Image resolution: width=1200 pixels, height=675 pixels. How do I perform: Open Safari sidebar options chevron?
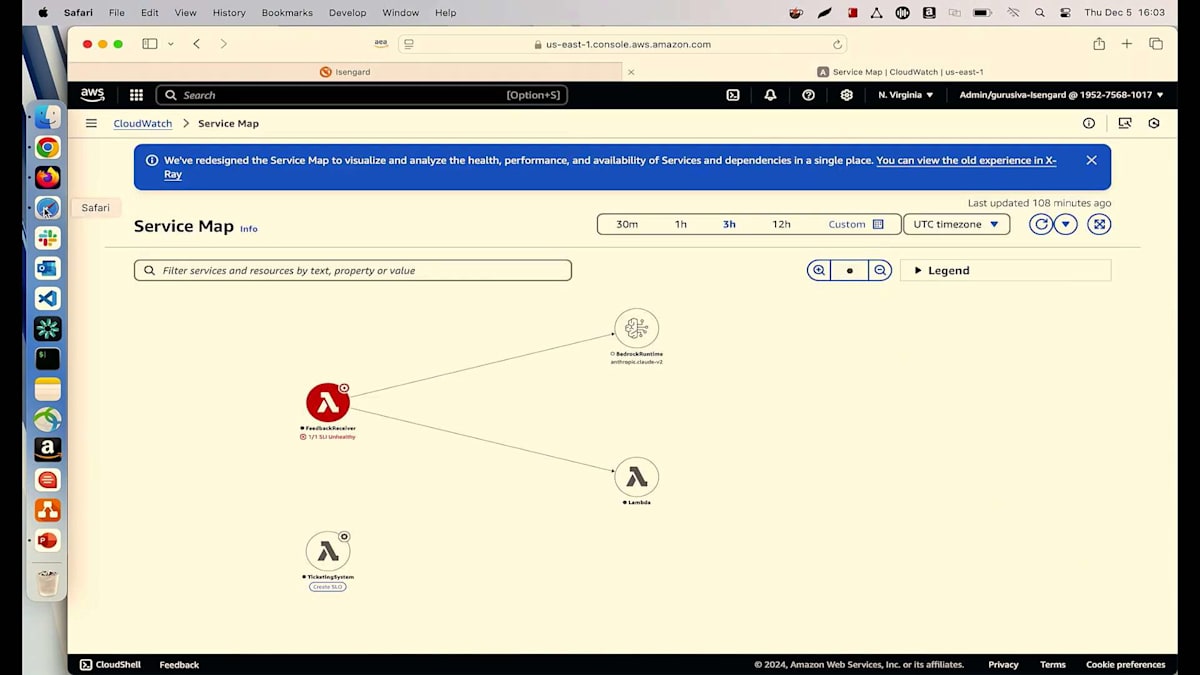[x=171, y=44]
